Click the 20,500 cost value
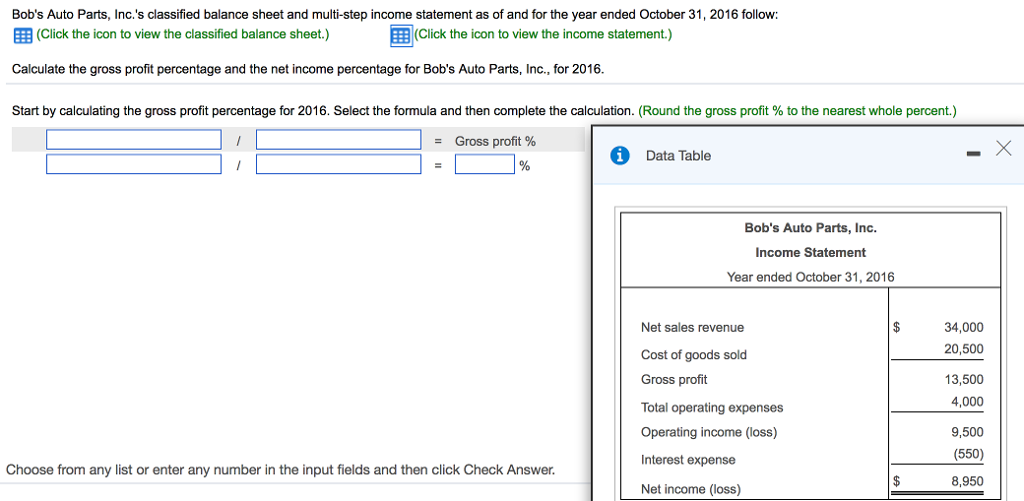1024x501 pixels. (x=963, y=349)
